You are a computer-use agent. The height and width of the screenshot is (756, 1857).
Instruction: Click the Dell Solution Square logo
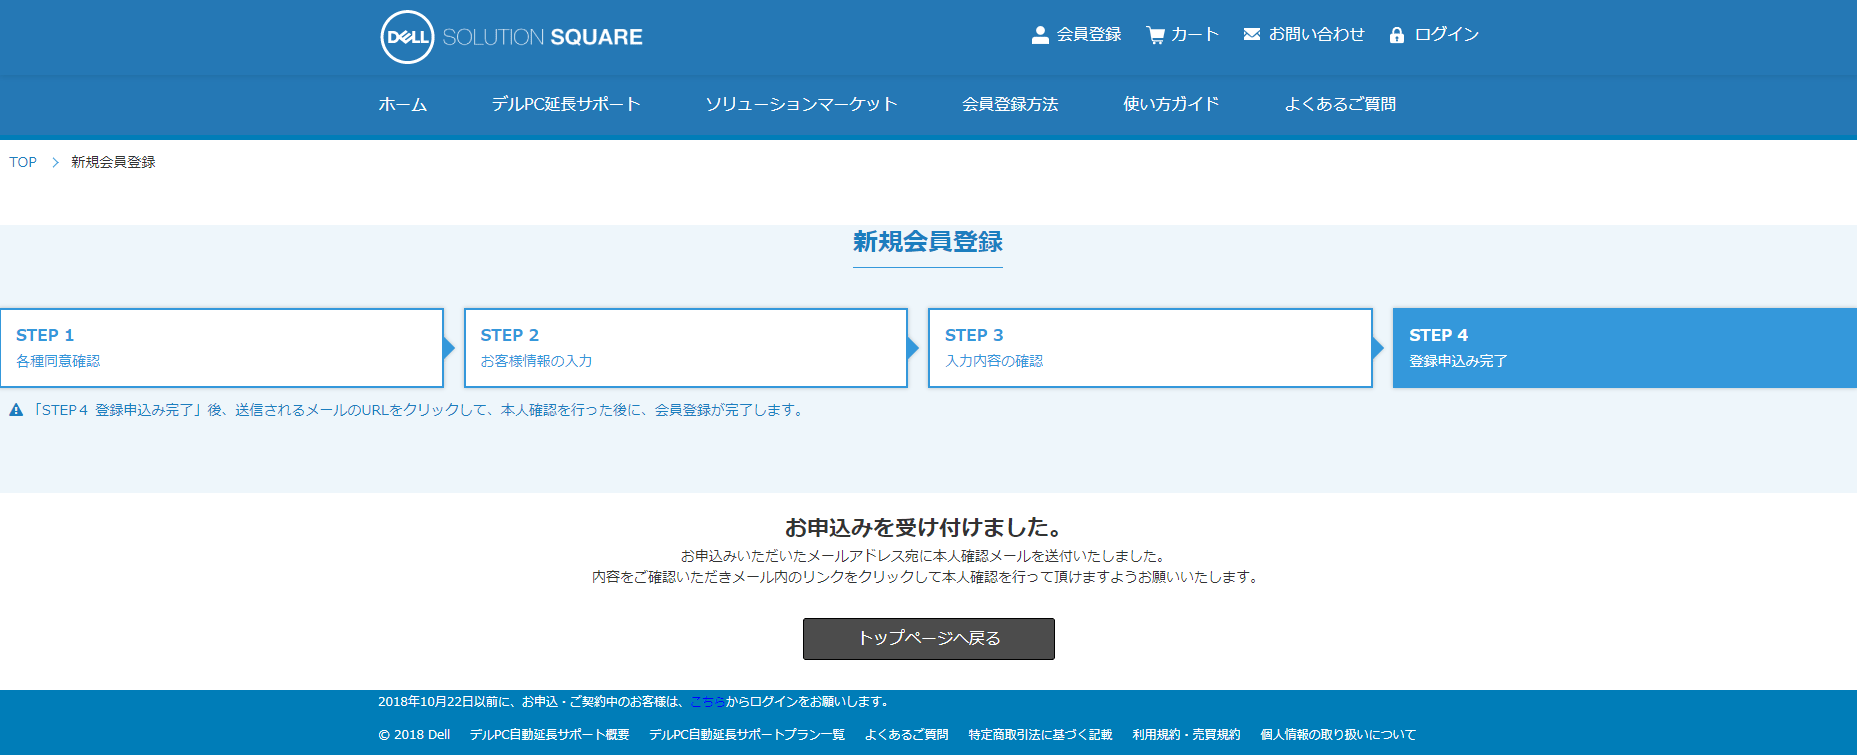pos(511,37)
